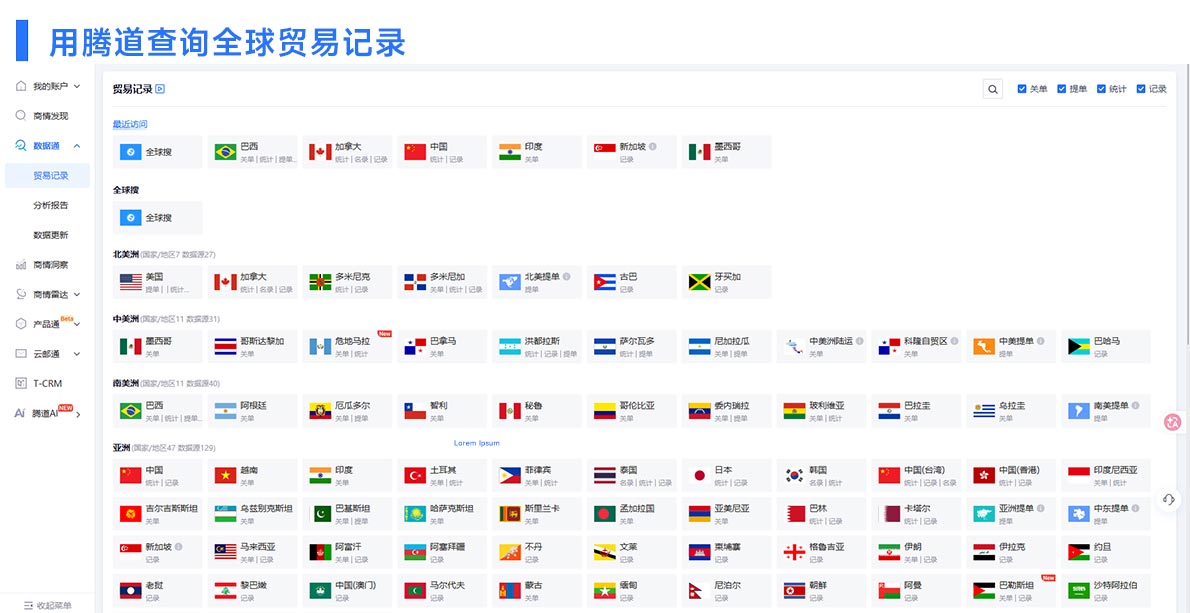
Task: Click the Lorem Ipsum link
Action: [475, 441]
